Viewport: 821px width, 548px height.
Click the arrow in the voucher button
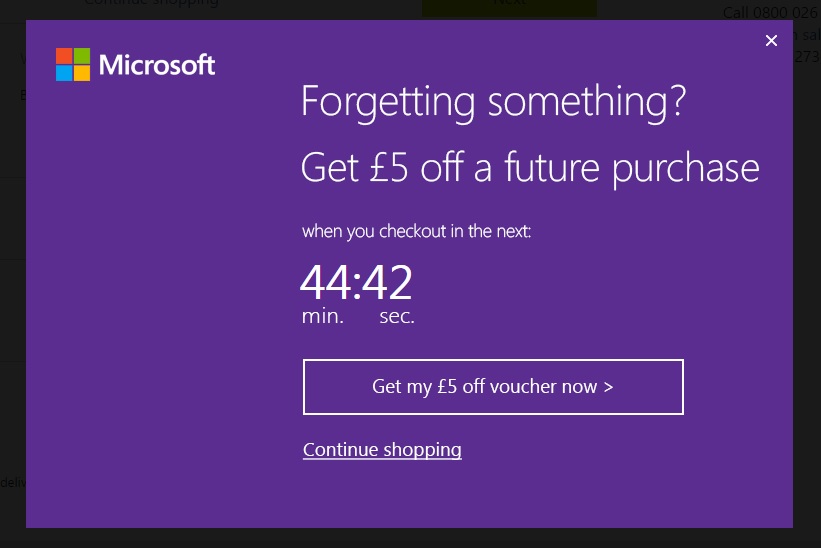(608, 387)
